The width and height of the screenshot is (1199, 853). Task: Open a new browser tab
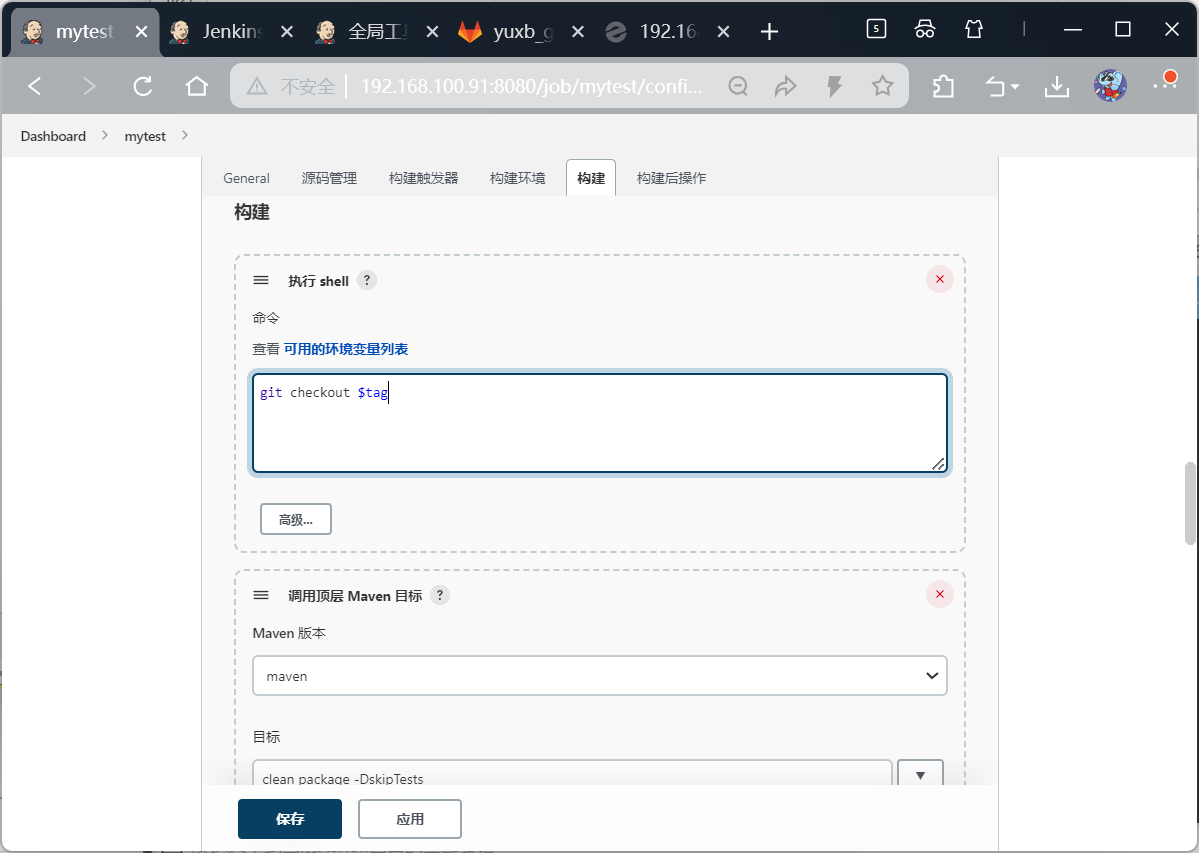pos(769,31)
